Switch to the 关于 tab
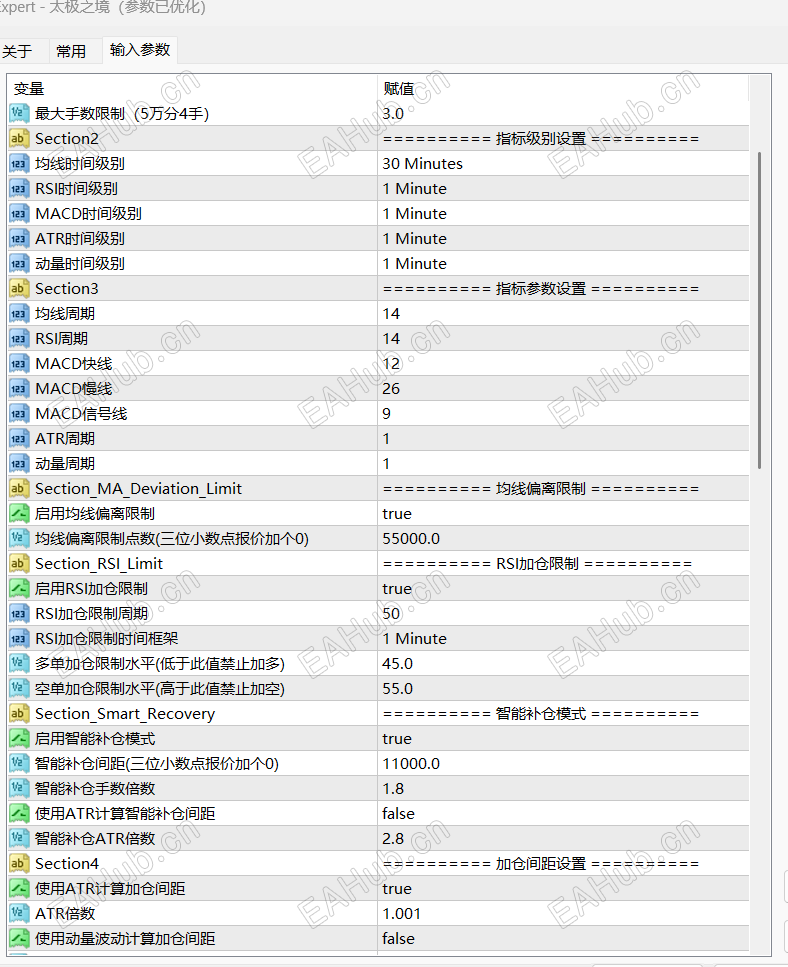This screenshot has height=967, width=788. pos(17,51)
